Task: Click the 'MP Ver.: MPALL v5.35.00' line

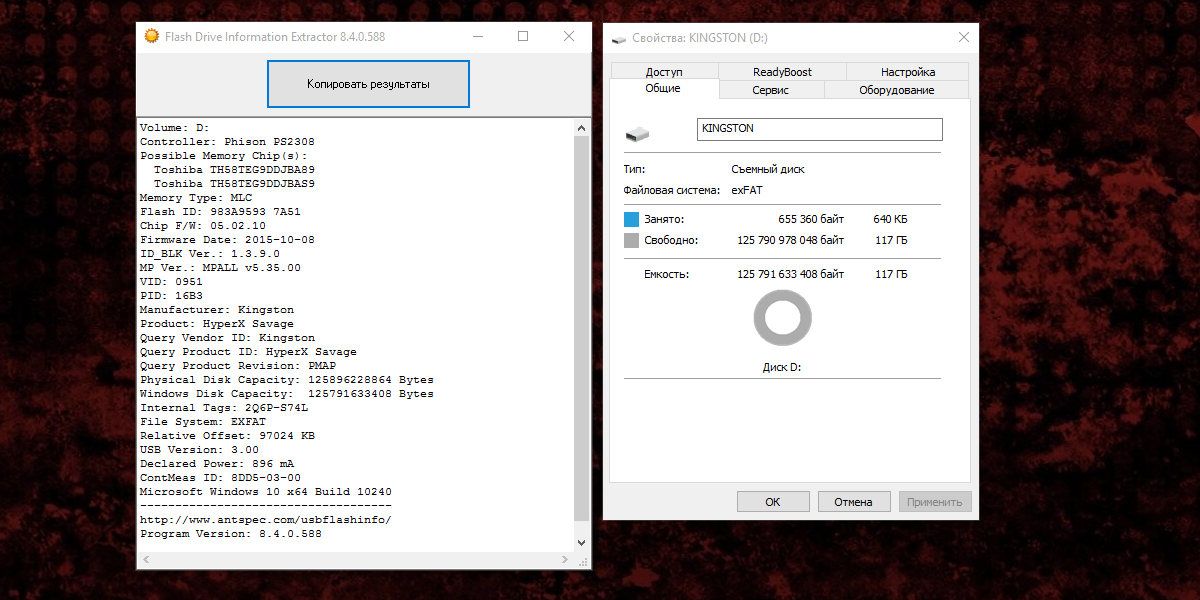Action: coord(220,268)
